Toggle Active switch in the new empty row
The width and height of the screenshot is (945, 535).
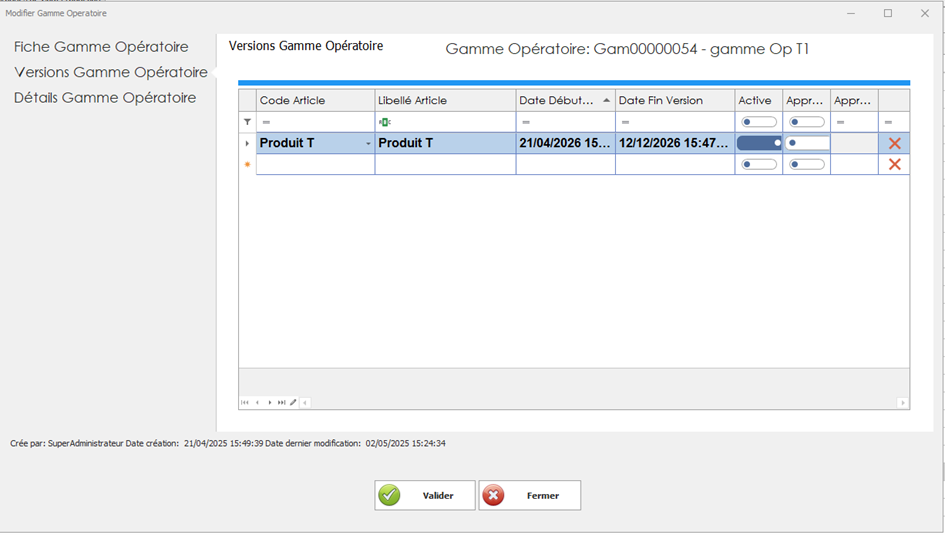tap(759, 164)
